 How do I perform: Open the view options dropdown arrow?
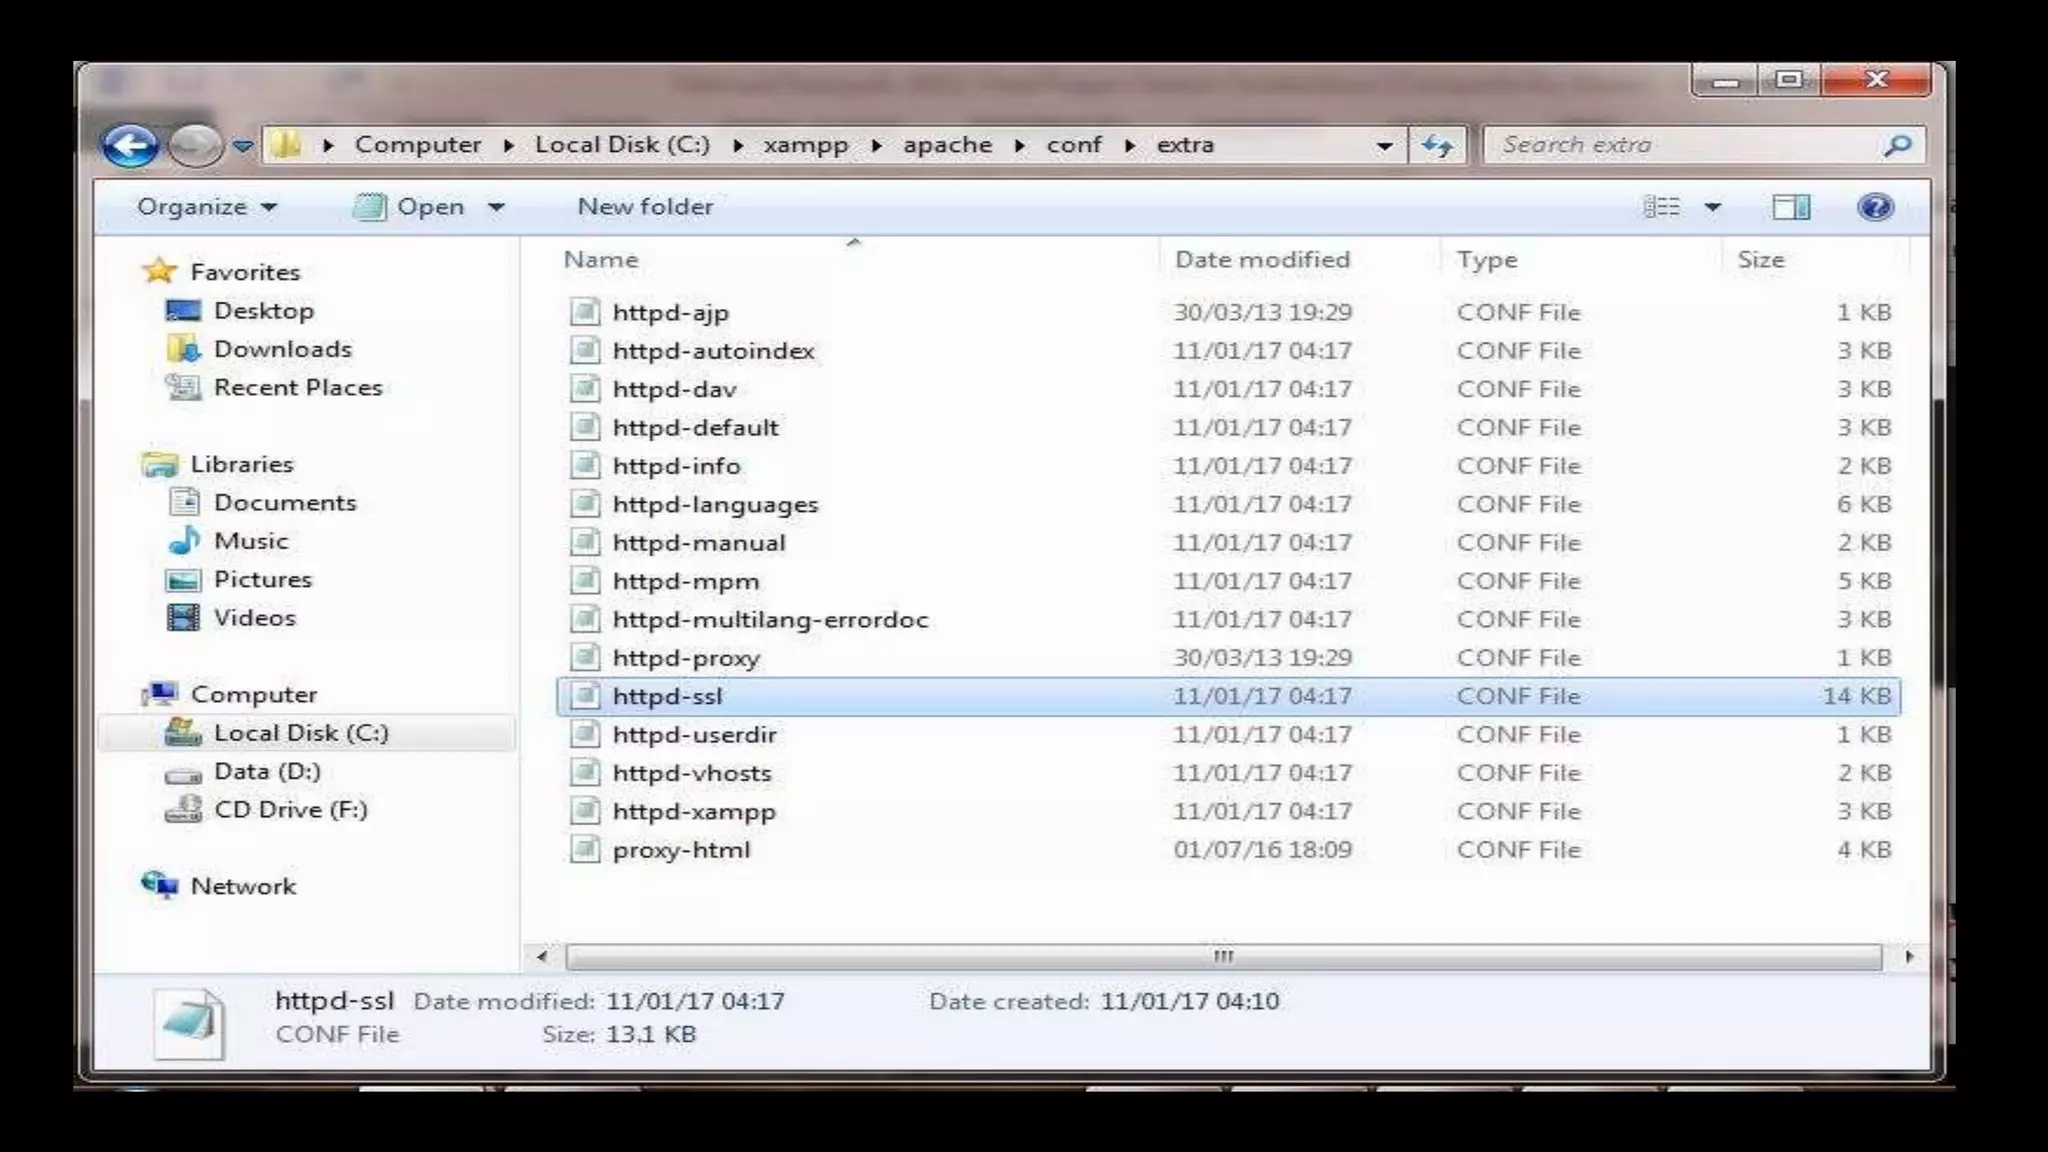point(1713,207)
